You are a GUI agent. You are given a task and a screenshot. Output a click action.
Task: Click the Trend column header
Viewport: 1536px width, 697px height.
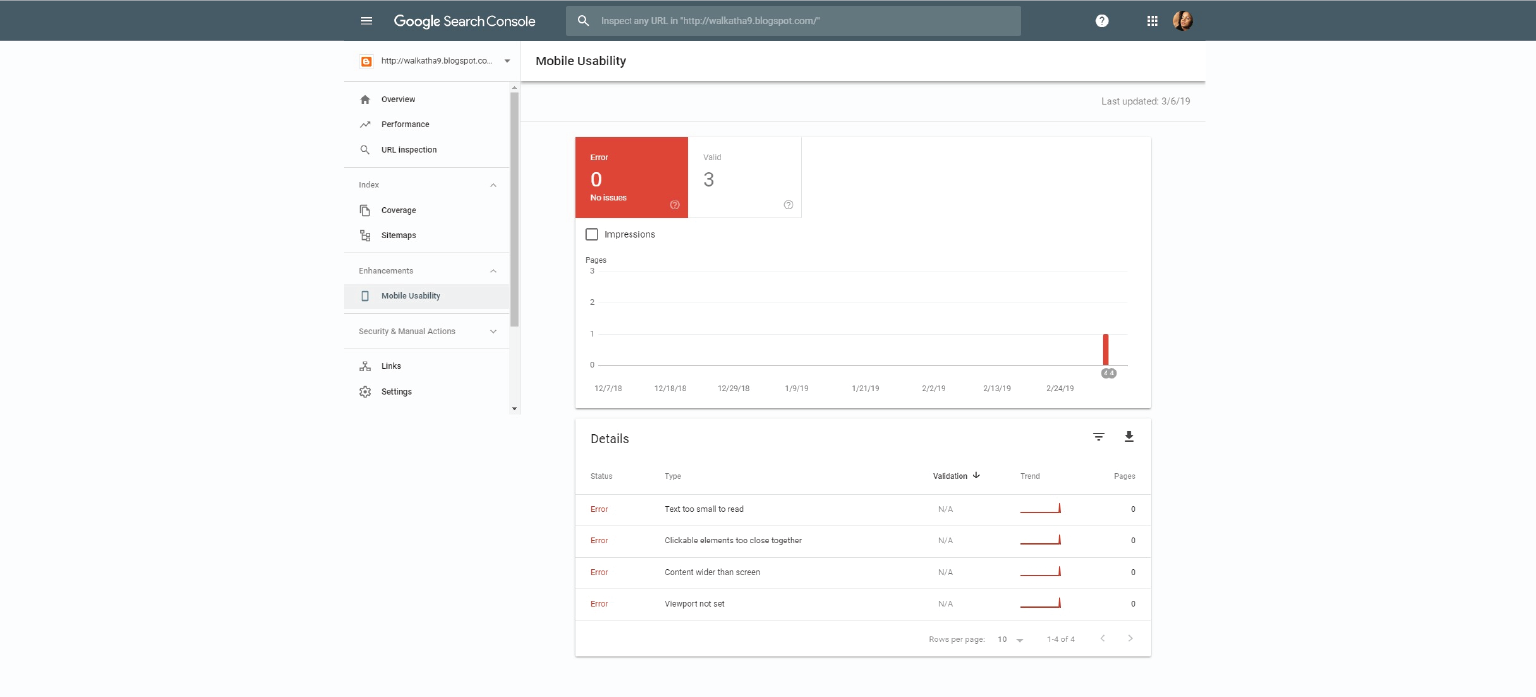[1030, 476]
